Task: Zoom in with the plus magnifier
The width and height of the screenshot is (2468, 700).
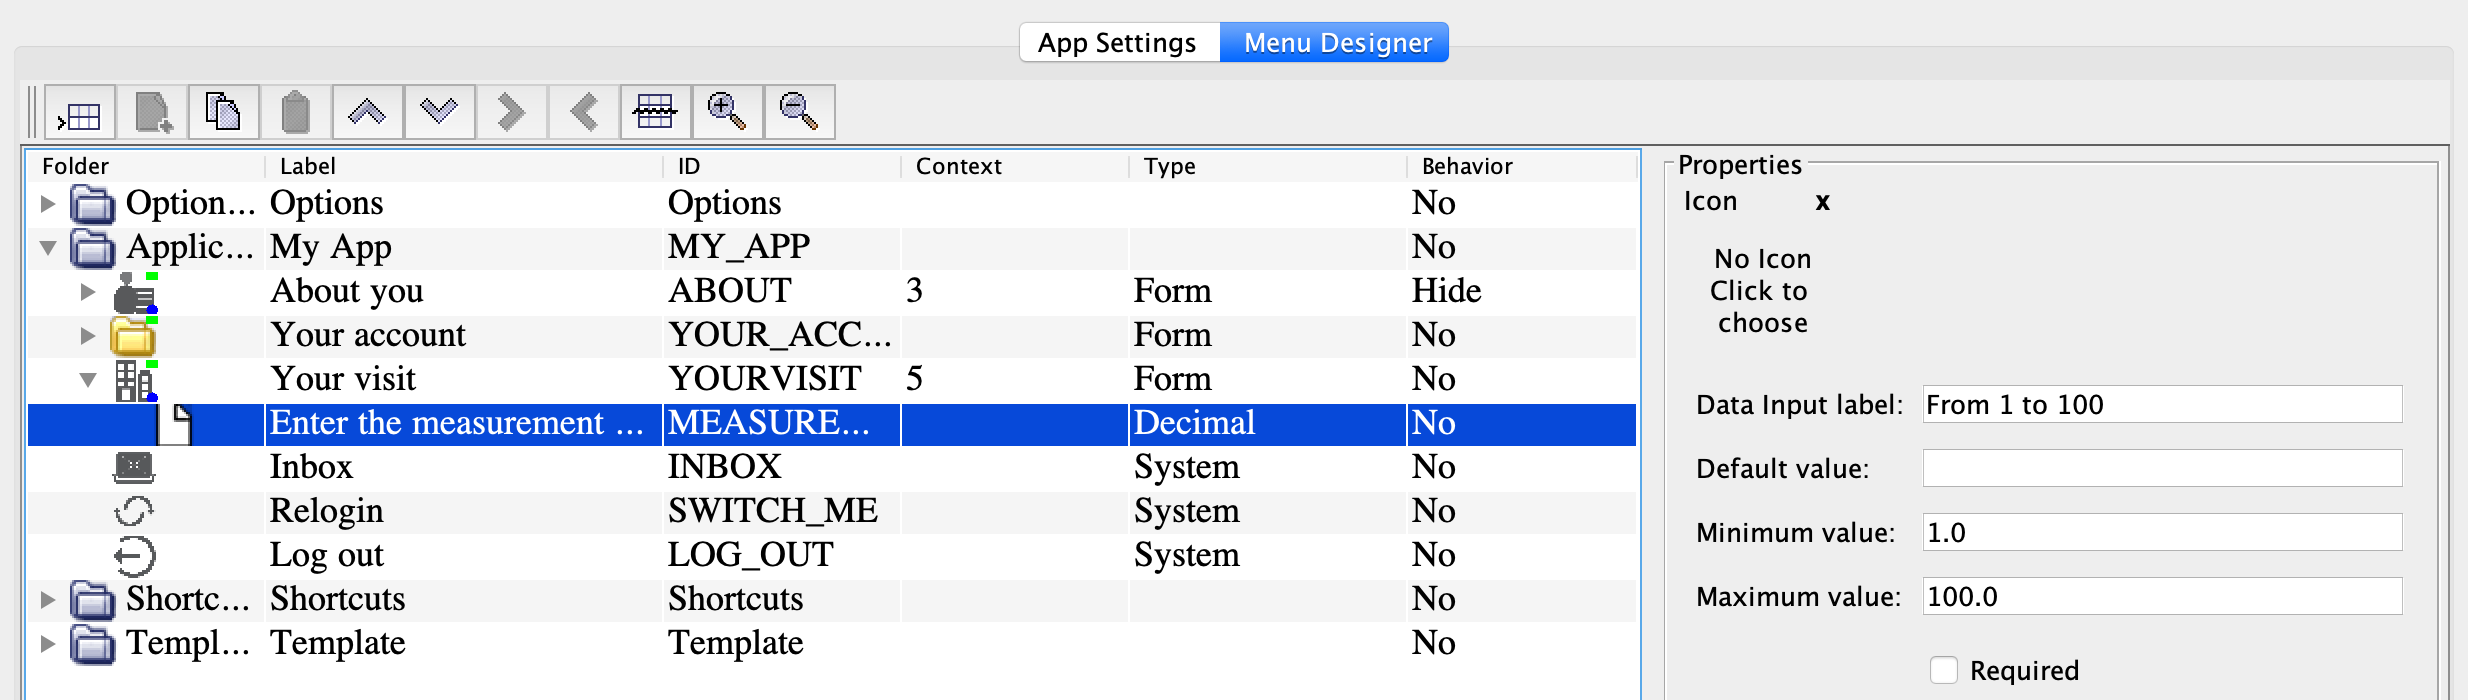Action: pos(727,112)
